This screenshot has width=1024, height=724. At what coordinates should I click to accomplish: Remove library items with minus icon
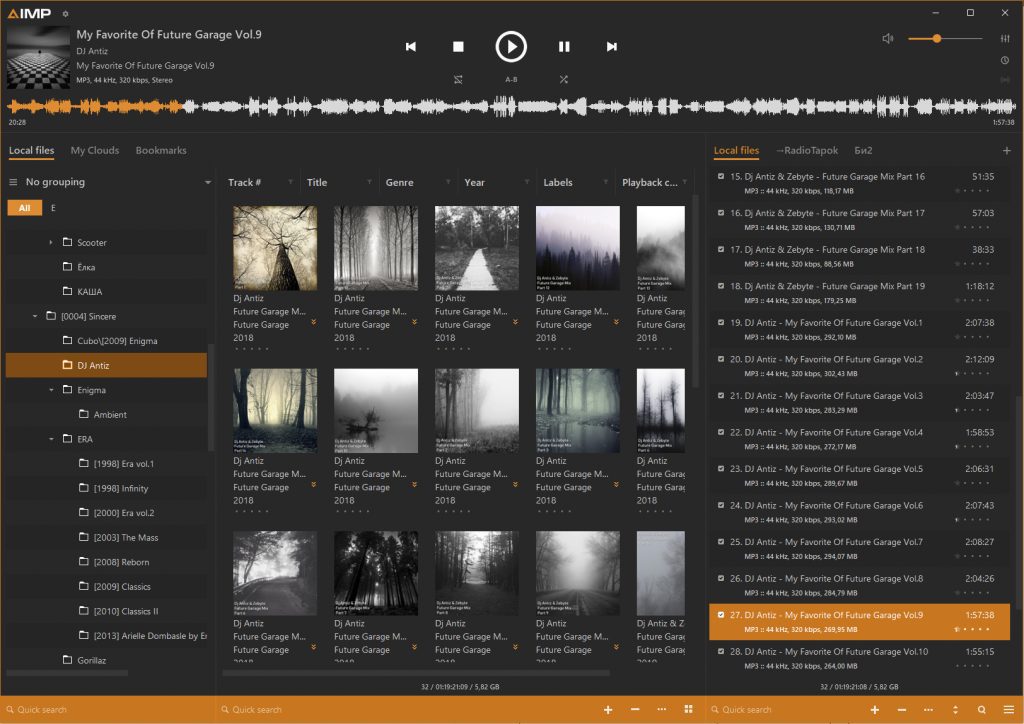pos(635,710)
